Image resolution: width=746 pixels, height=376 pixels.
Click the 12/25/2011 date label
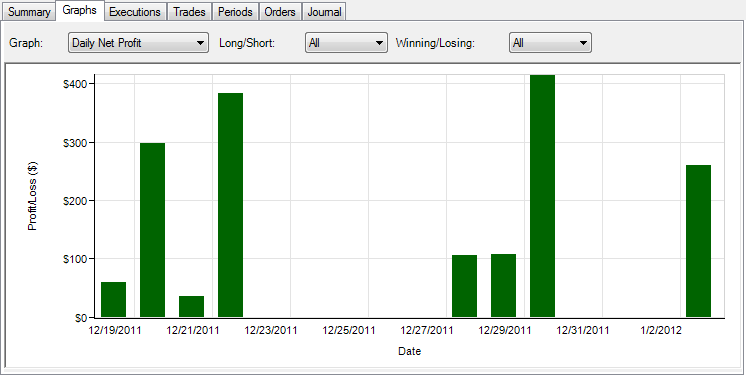(349, 330)
